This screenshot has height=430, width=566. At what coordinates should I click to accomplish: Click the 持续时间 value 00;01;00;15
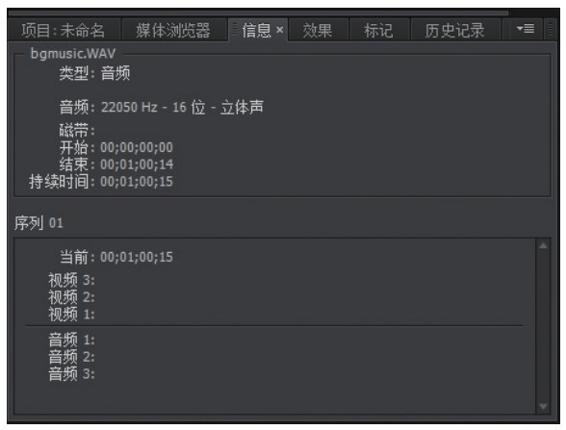tap(136, 182)
